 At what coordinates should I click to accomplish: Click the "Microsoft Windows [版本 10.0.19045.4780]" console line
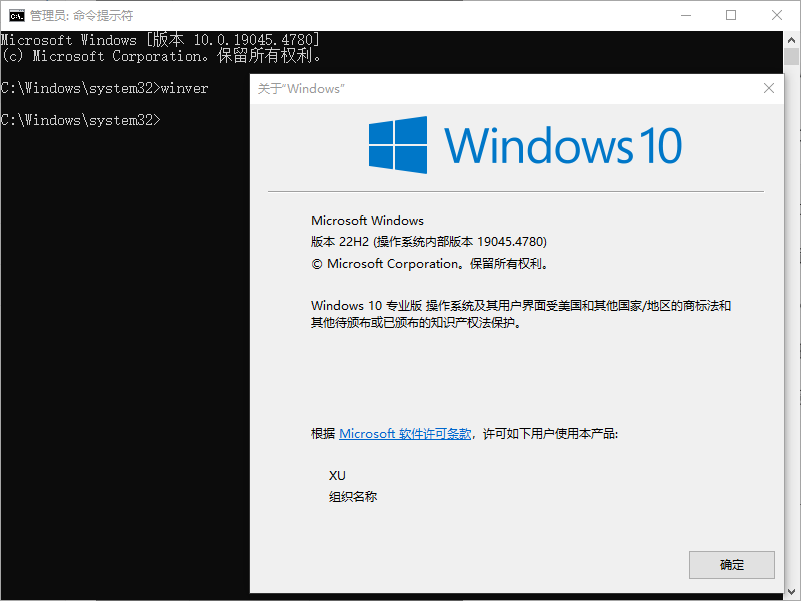tap(160, 40)
